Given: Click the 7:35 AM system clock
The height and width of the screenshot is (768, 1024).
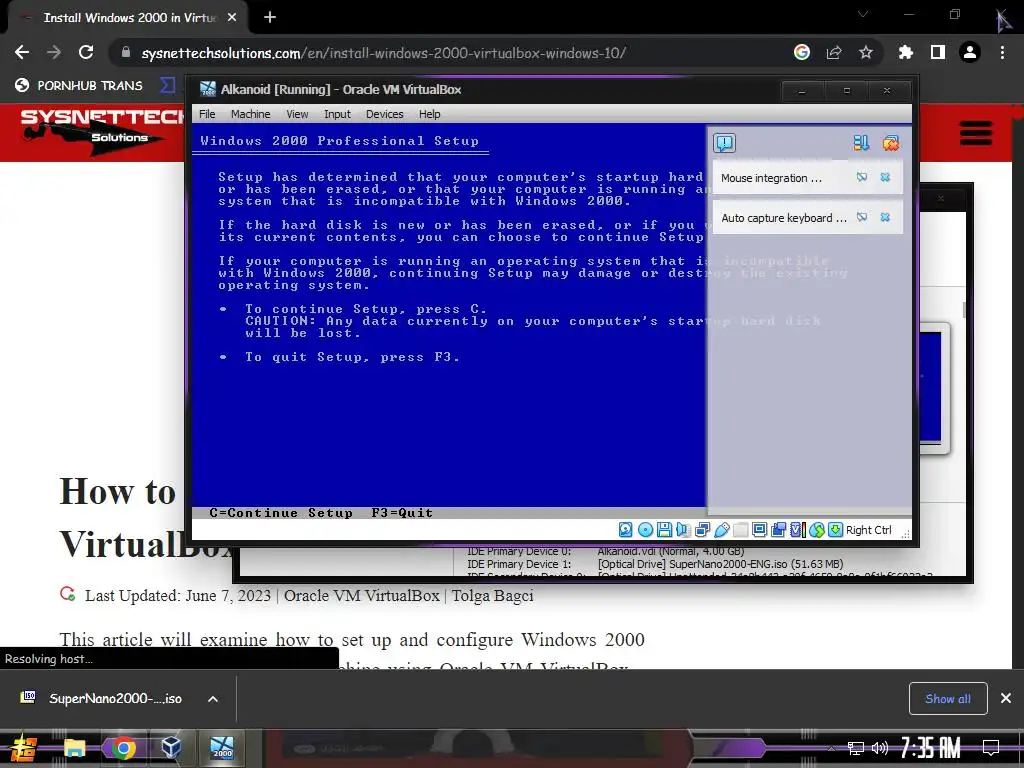Looking at the screenshot, I should point(930,747).
